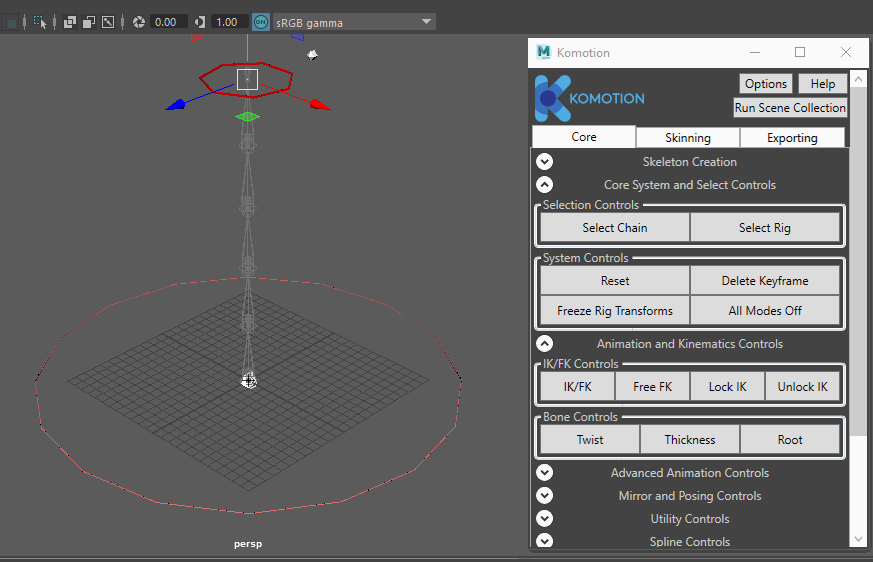Click the isolate select icon in viewport toolbar
Viewport: 873px width, 562px height.
40,22
